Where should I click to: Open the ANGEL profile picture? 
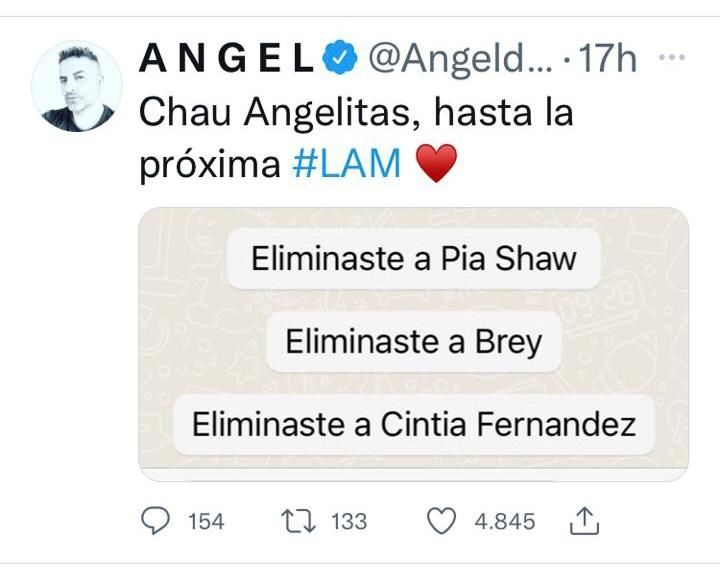(x=77, y=86)
